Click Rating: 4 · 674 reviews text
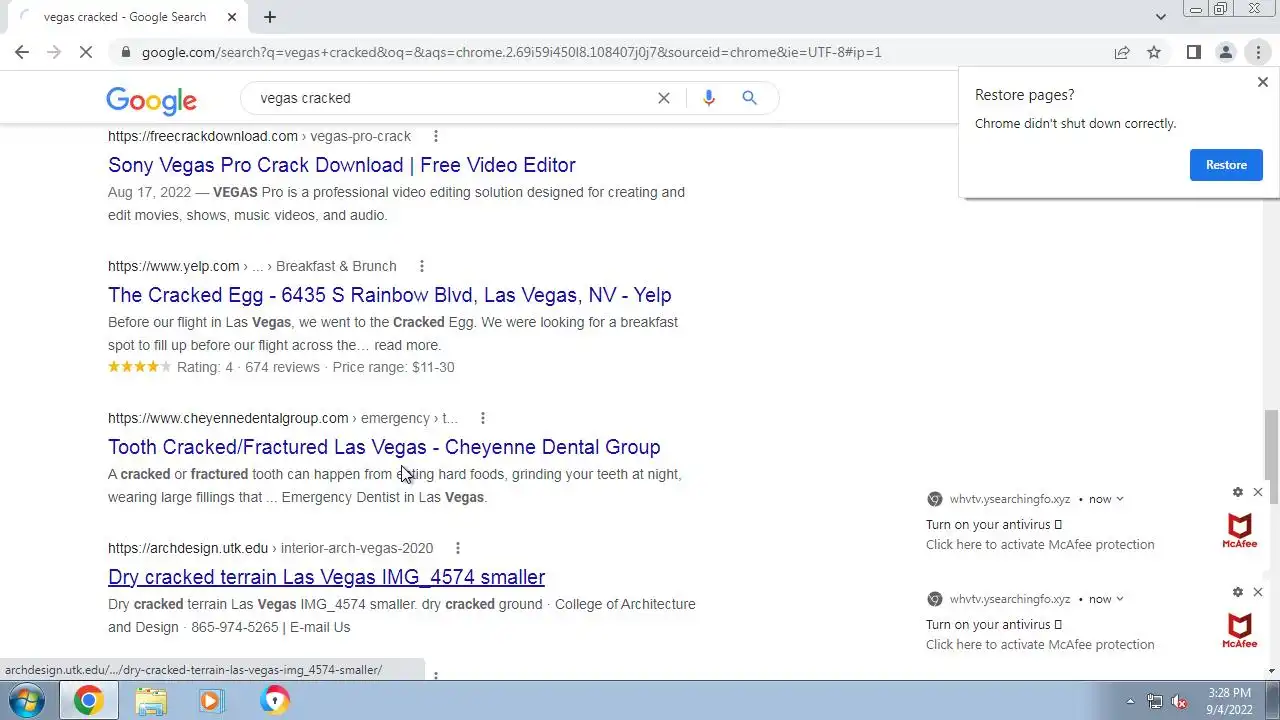This screenshot has width=1280, height=720. coord(248,367)
